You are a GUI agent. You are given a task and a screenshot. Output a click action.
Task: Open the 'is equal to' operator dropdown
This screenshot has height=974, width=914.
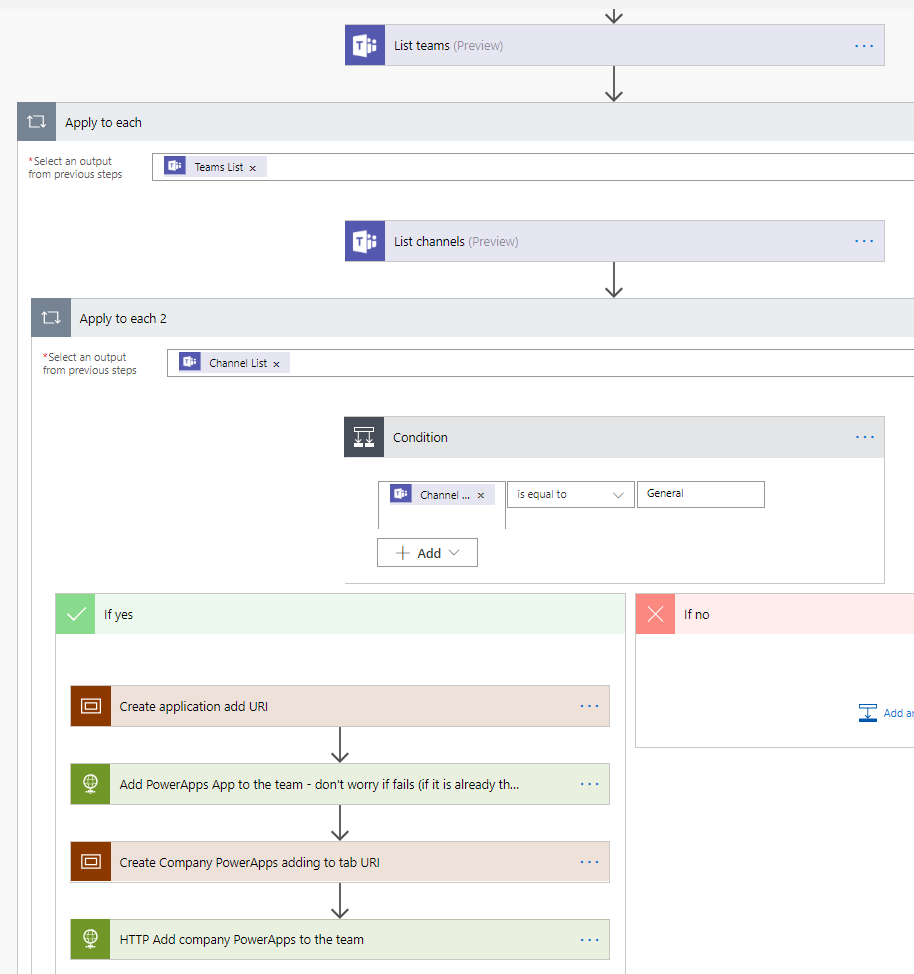570,494
